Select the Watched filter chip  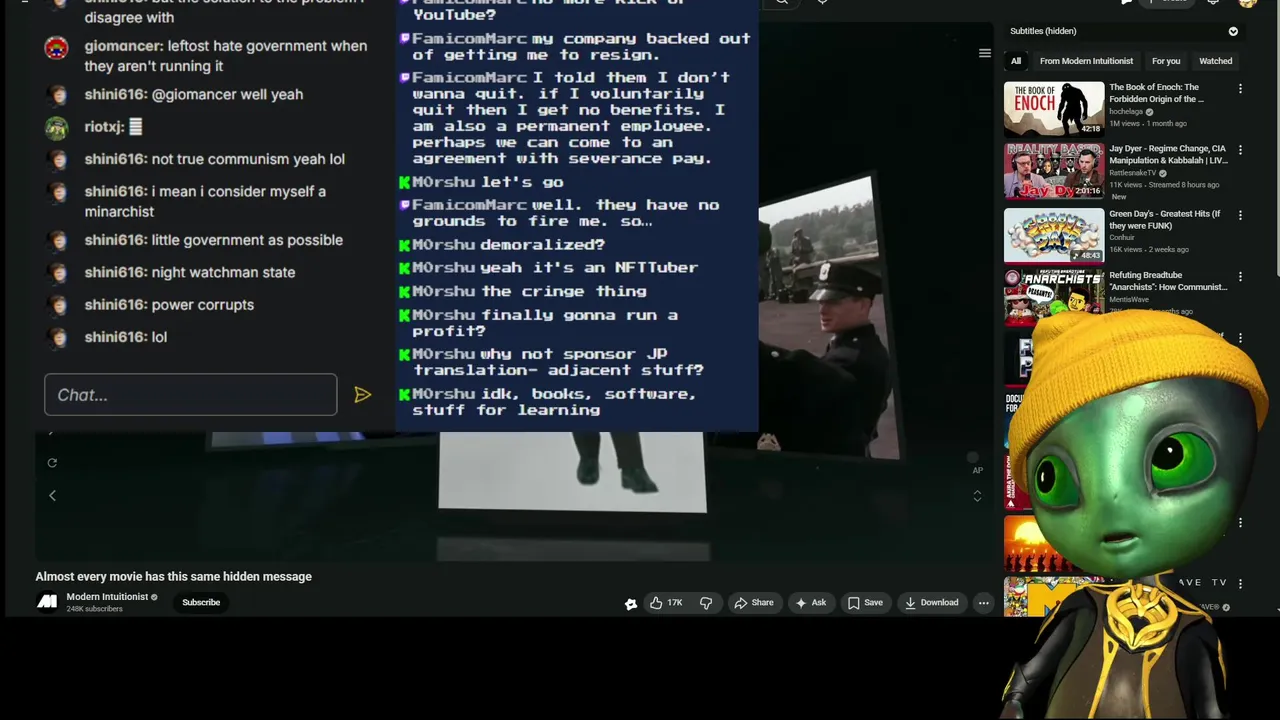click(1216, 61)
